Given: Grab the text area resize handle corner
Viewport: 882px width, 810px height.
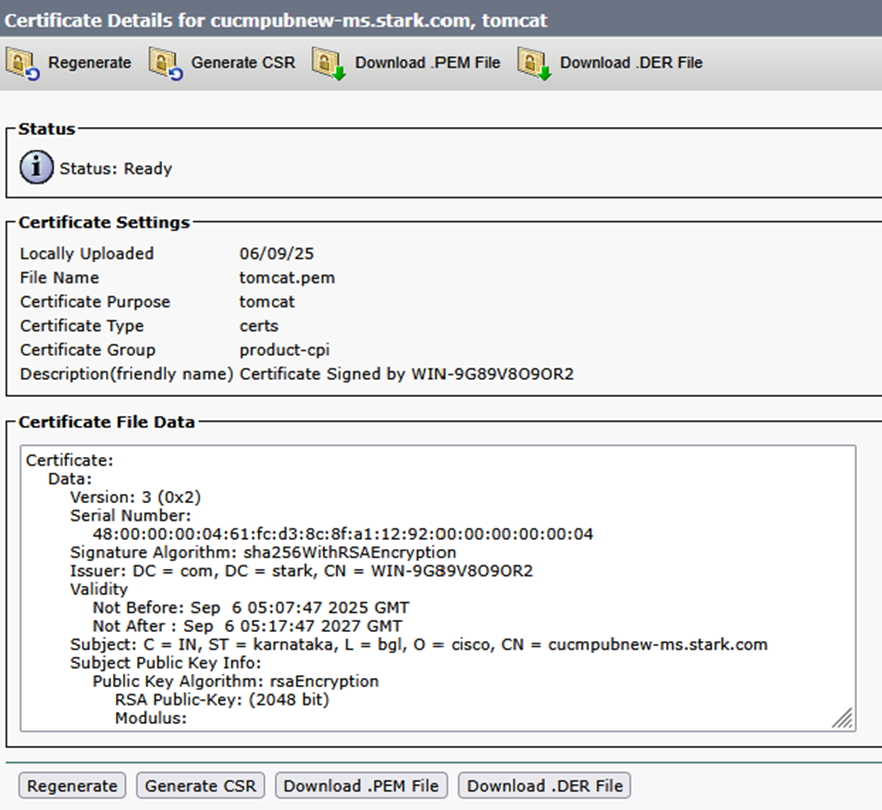Looking at the screenshot, I should pos(843,719).
